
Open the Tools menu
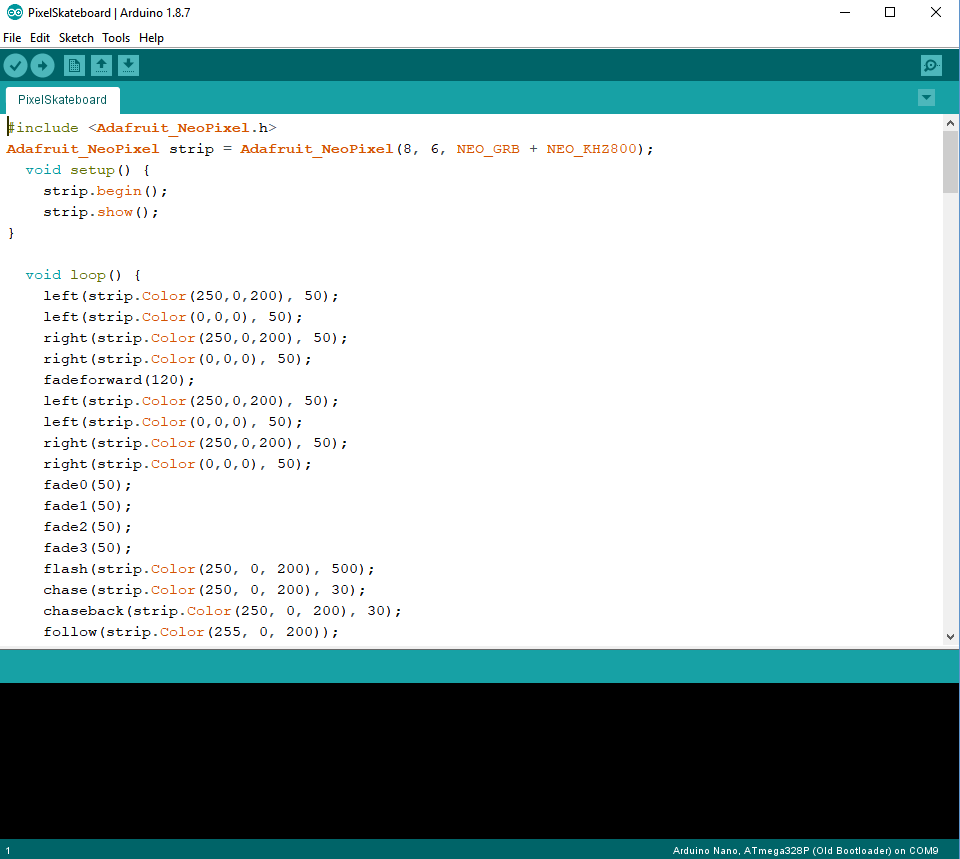click(116, 38)
